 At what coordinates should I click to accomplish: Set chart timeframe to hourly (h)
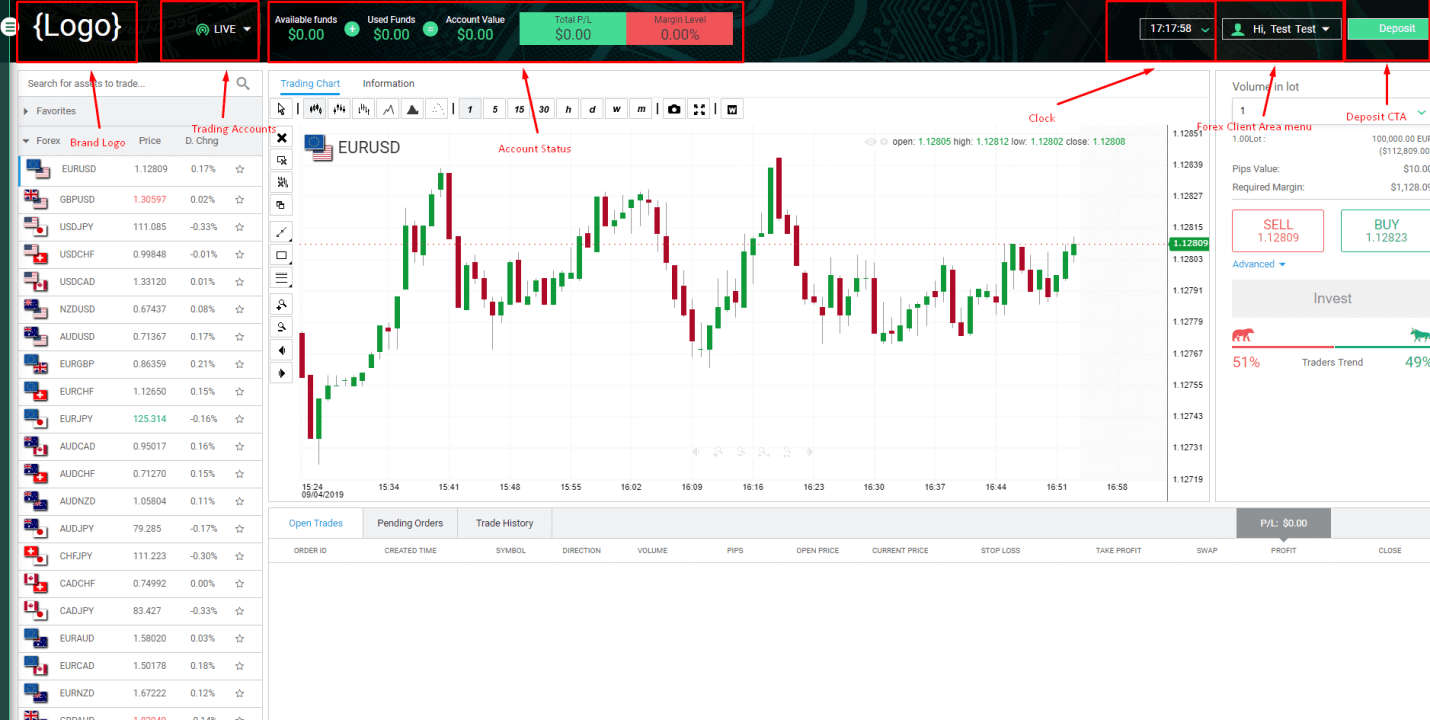pos(568,109)
